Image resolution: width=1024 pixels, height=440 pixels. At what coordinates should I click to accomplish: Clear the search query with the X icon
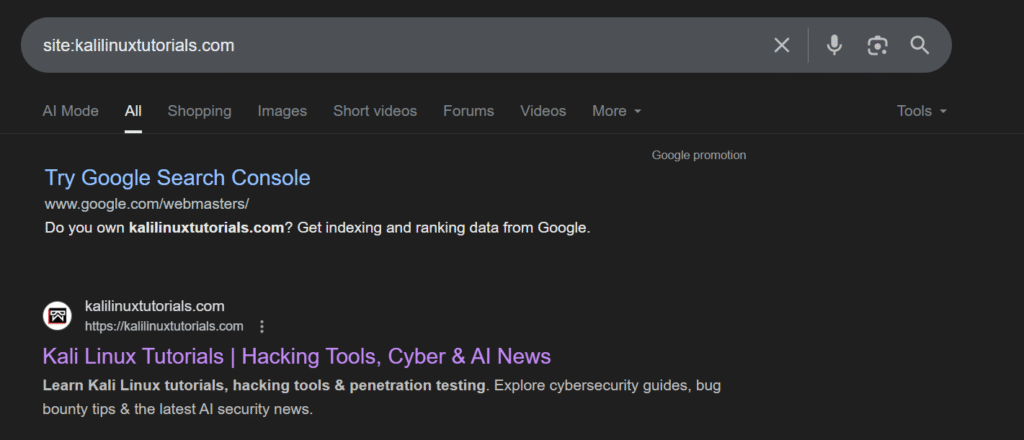(782, 45)
